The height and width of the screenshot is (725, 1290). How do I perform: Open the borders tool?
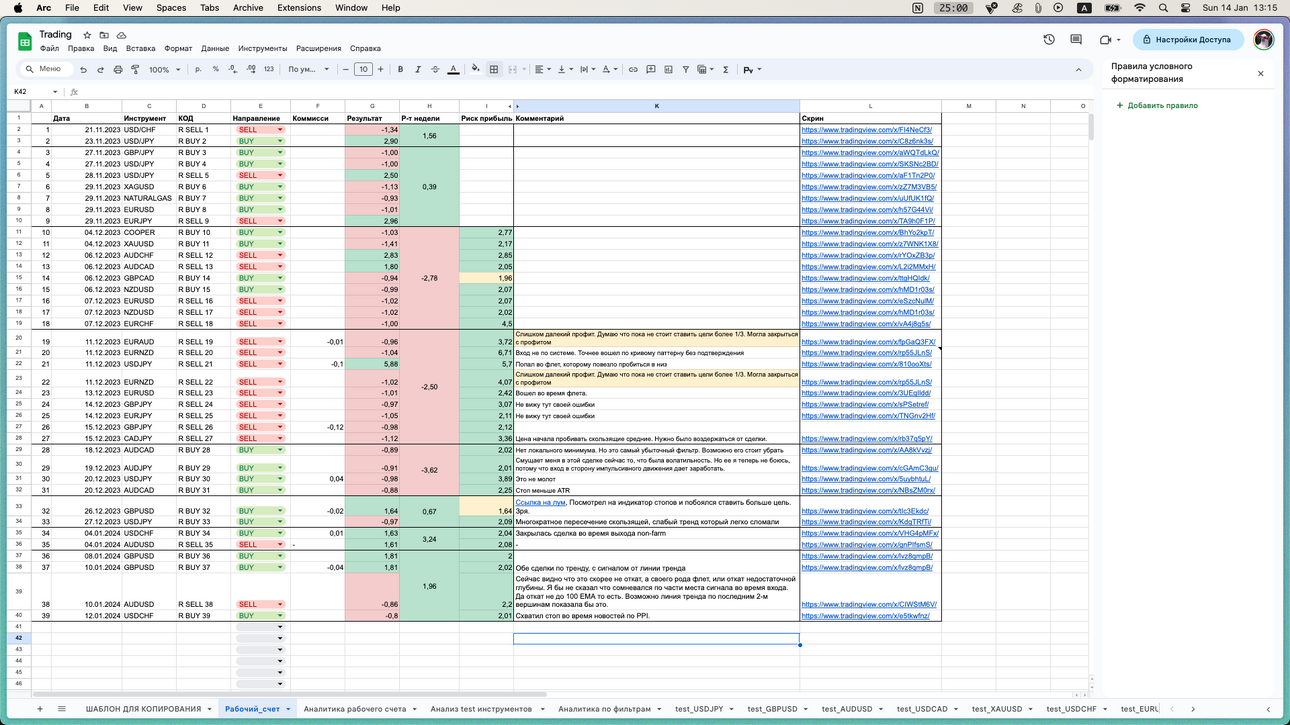494,70
